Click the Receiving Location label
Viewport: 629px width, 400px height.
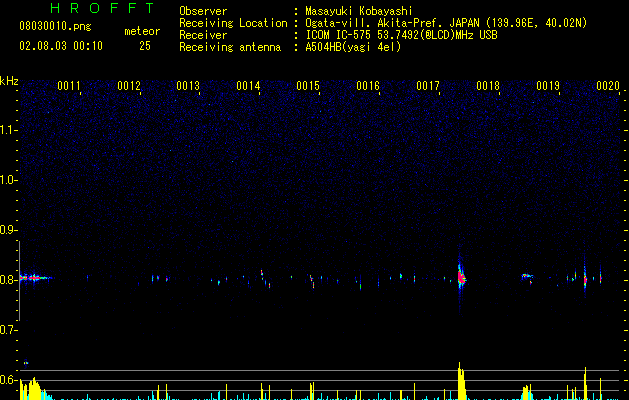click(233, 23)
